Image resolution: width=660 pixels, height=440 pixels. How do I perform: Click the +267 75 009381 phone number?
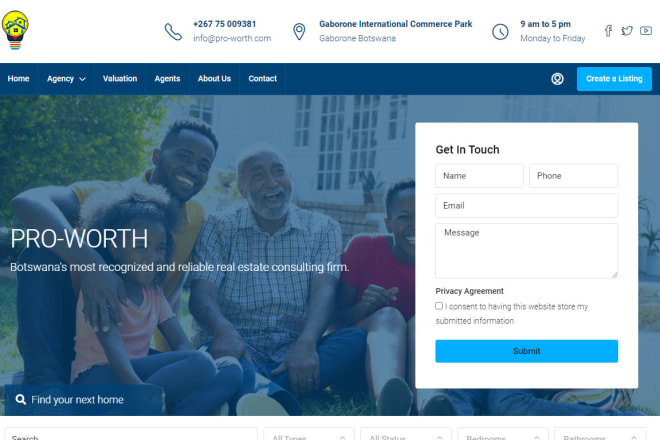(224, 24)
